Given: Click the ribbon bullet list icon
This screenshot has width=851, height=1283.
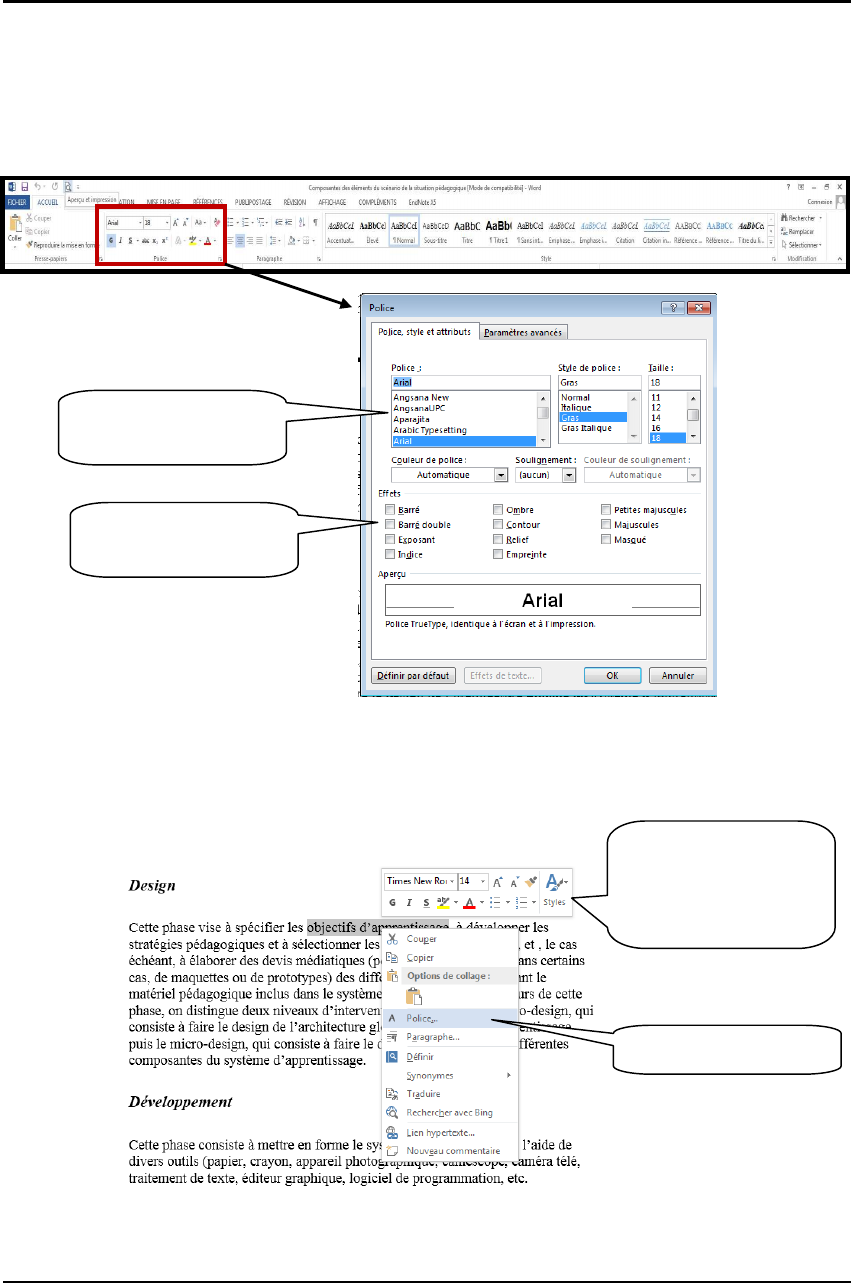Looking at the screenshot, I should pos(230,222).
